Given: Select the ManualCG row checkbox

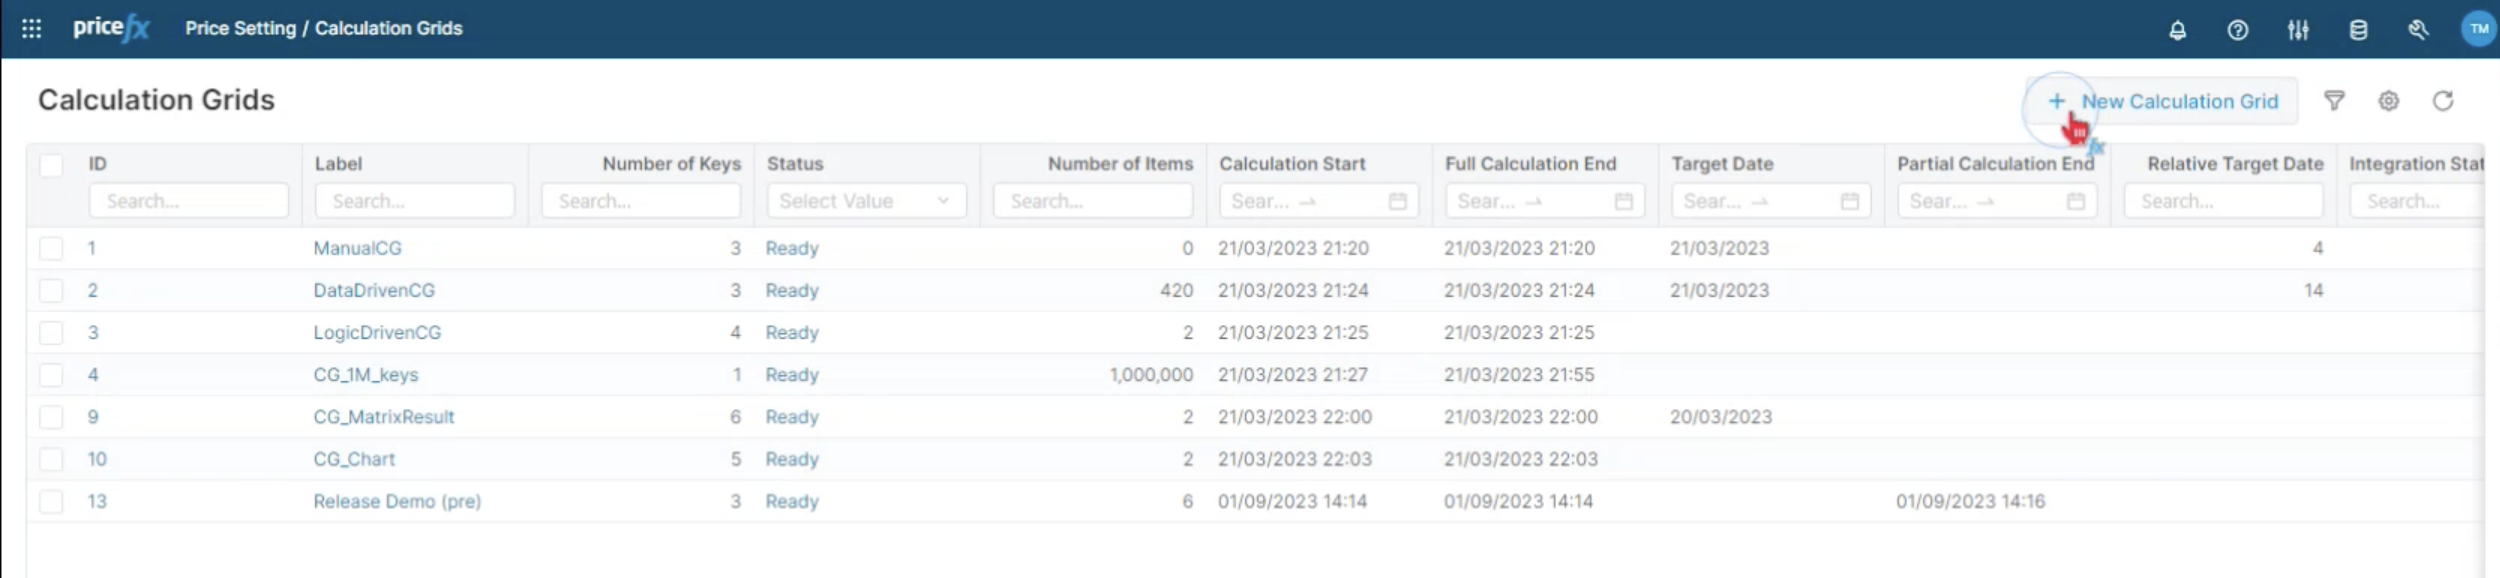Looking at the screenshot, I should pyautogui.click(x=51, y=249).
